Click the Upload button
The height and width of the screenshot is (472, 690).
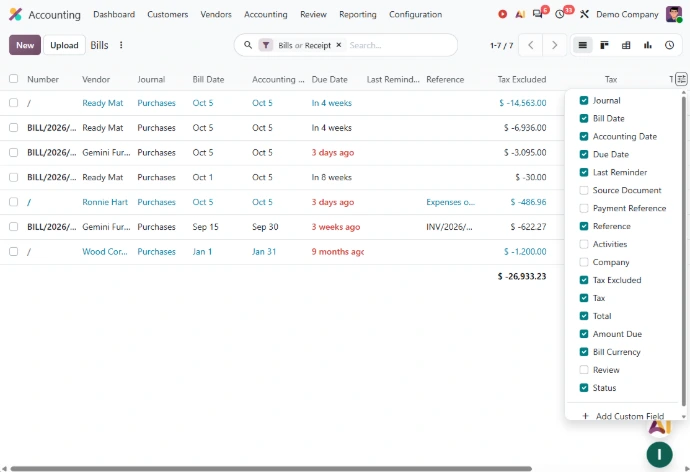click(64, 45)
